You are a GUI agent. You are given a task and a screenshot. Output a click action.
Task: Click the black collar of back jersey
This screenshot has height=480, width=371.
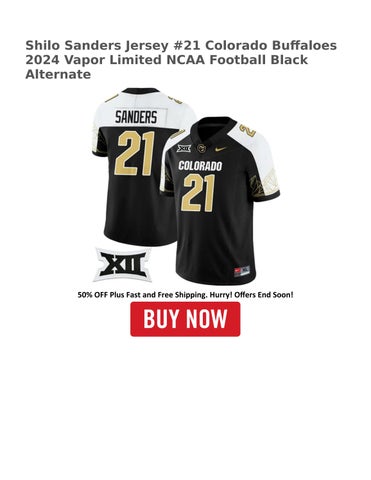[x=140, y=91]
